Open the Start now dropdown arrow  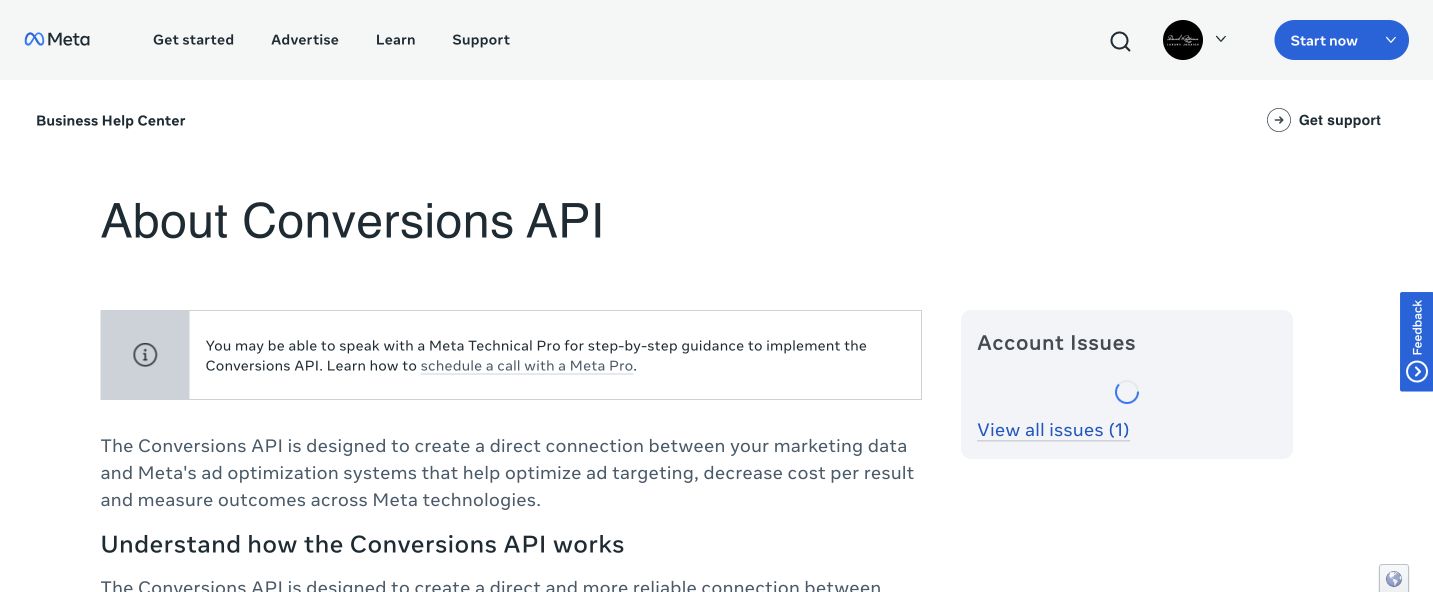[x=1391, y=40]
